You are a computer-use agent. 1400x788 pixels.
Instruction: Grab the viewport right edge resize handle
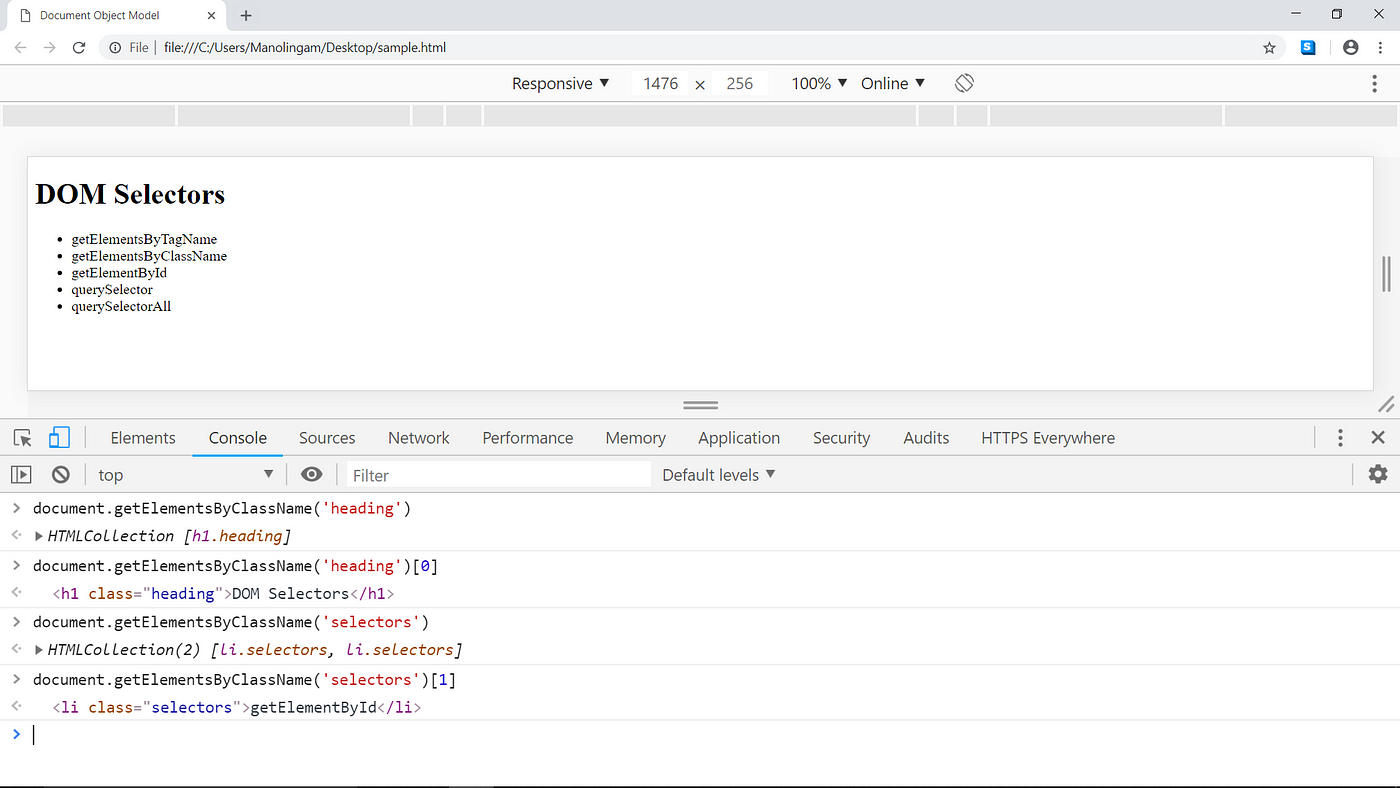pos(1386,273)
